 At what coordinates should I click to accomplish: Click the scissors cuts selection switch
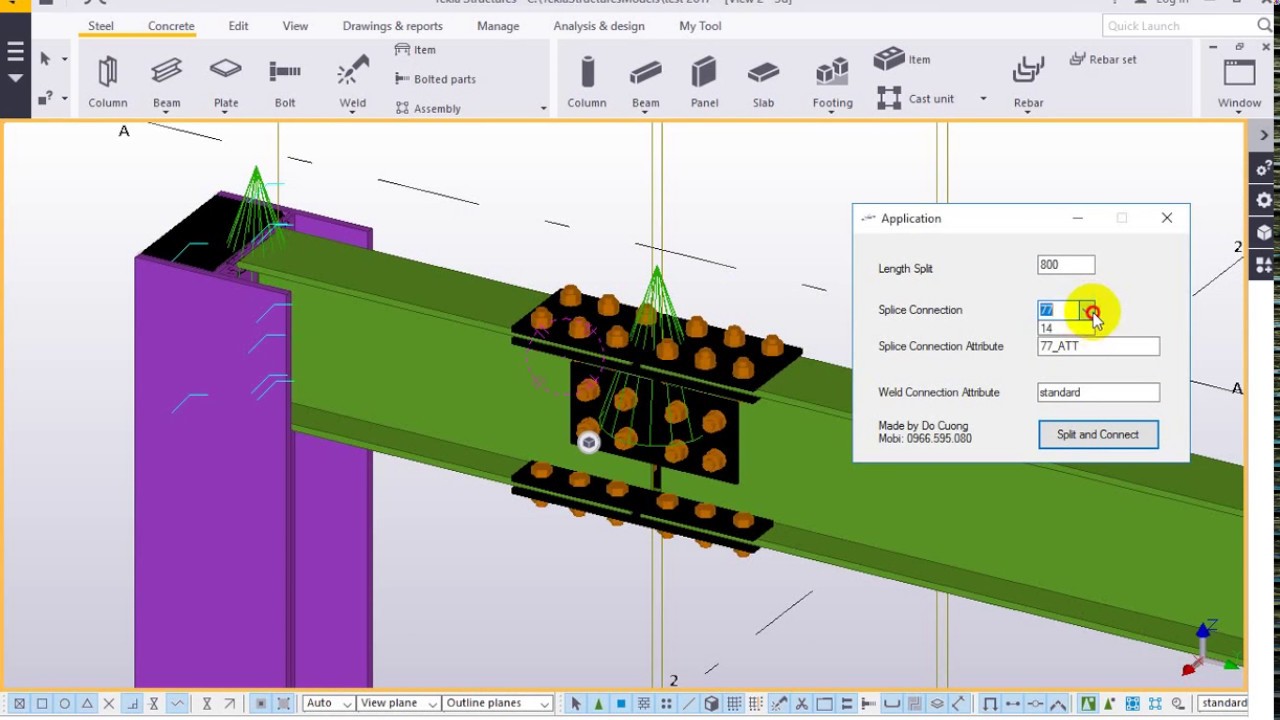(802, 703)
